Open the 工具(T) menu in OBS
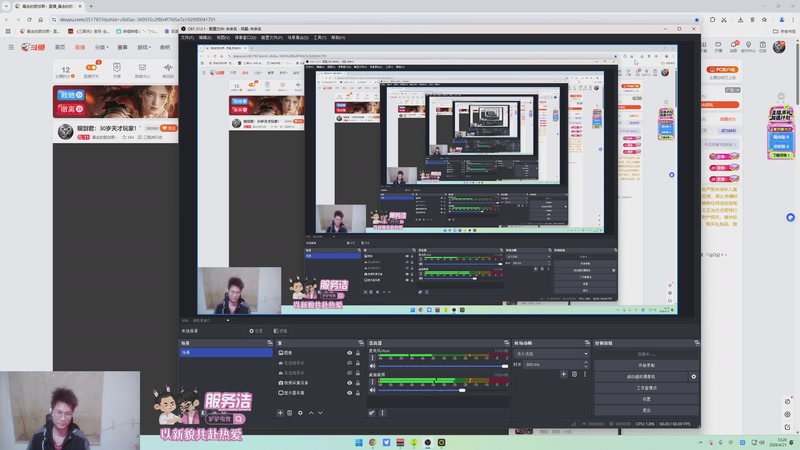This screenshot has width=800, height=450. pos(319,38)
